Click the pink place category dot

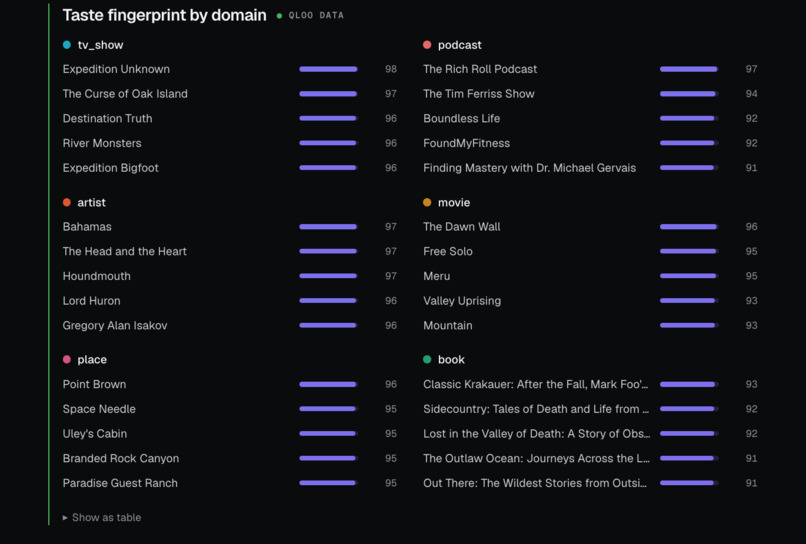67,359
